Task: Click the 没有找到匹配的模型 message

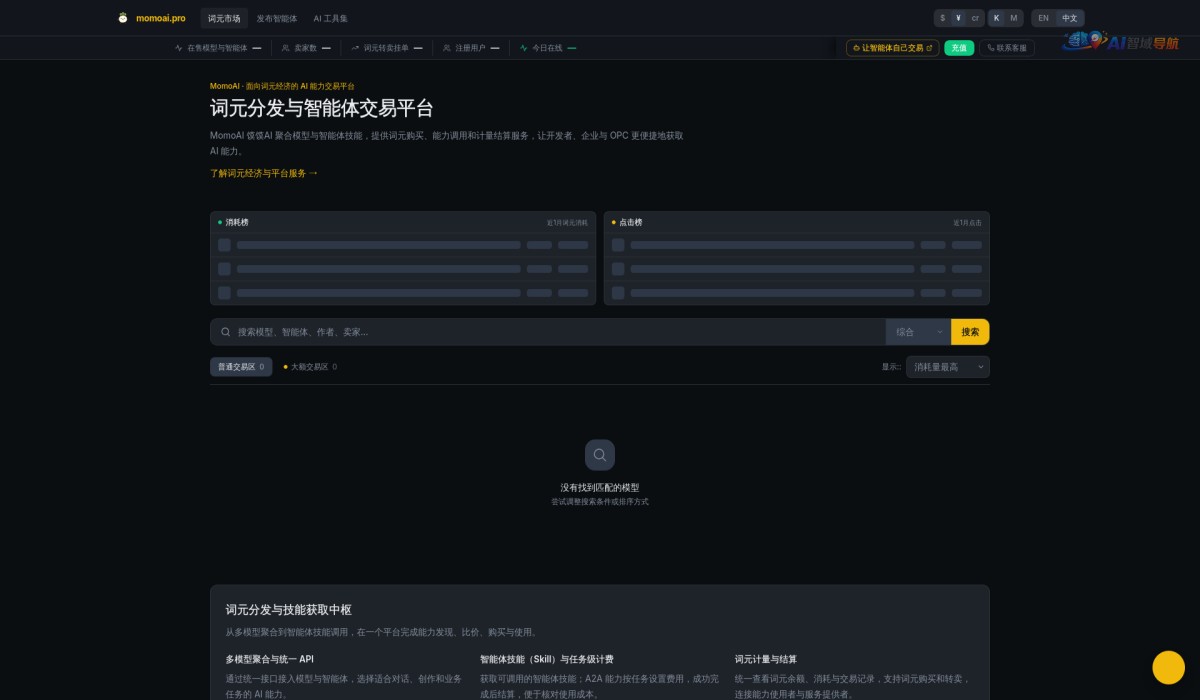Action: point(600,487)
